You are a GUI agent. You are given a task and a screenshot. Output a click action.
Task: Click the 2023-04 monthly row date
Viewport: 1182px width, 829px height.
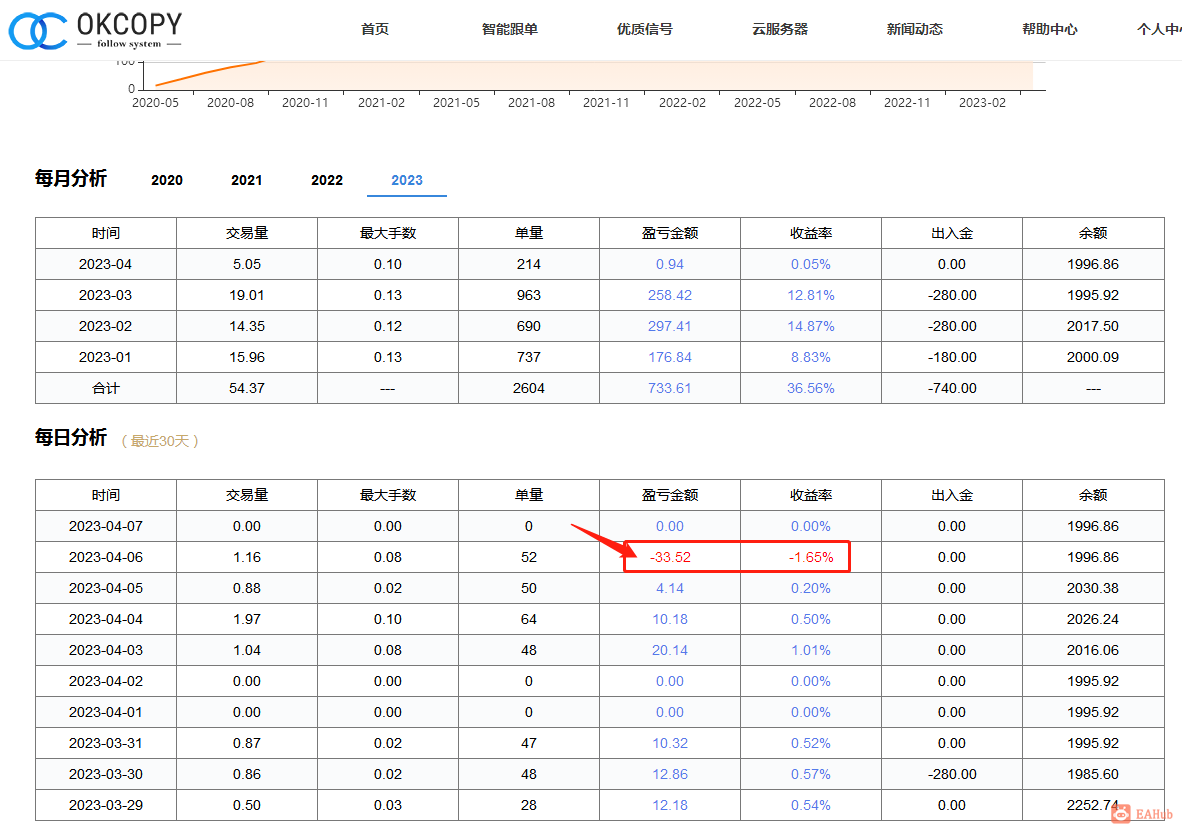point(106,265)
